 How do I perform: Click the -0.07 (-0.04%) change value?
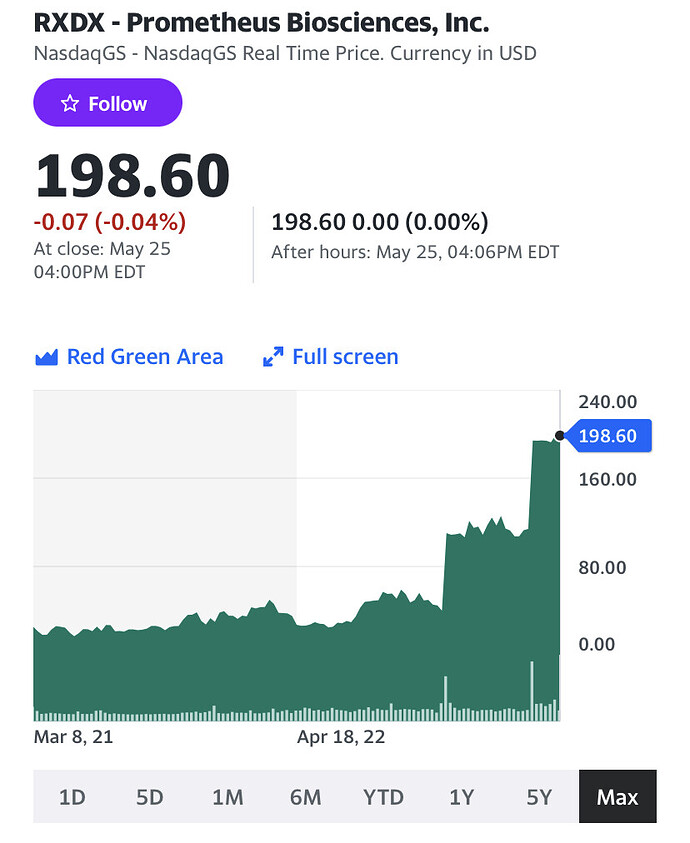pos(110,222)
